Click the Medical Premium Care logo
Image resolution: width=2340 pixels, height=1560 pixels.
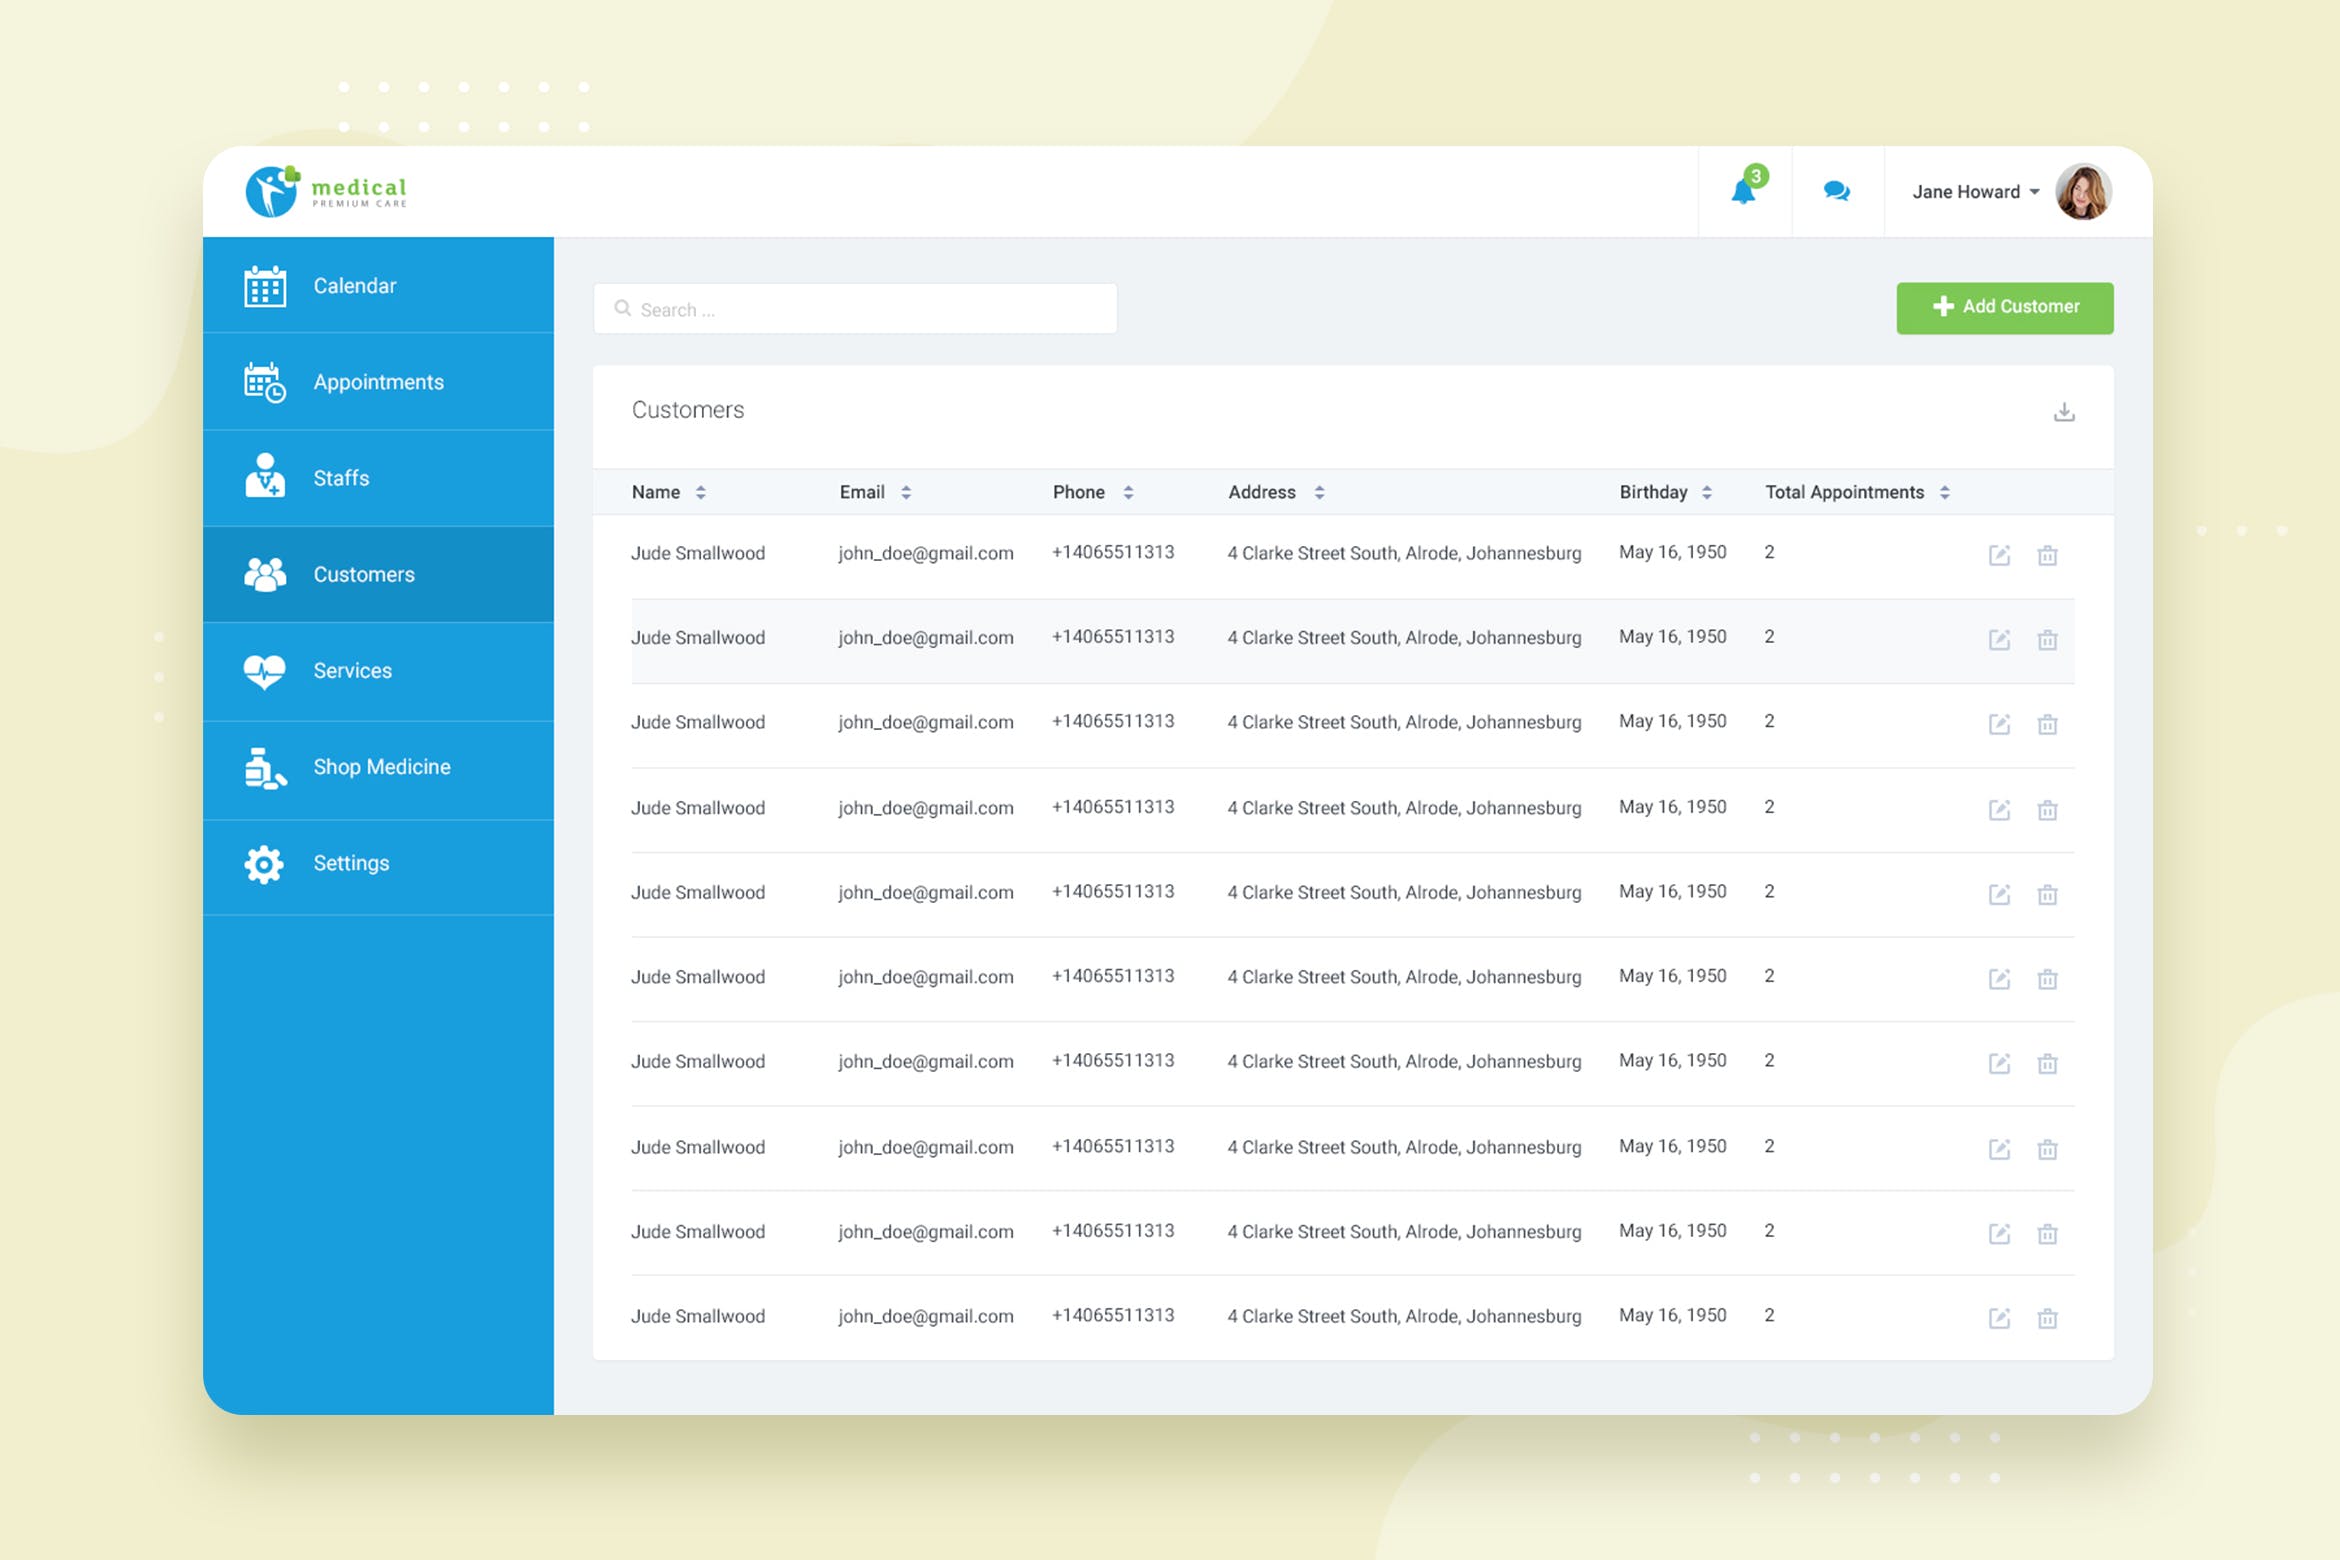point(327,192)
